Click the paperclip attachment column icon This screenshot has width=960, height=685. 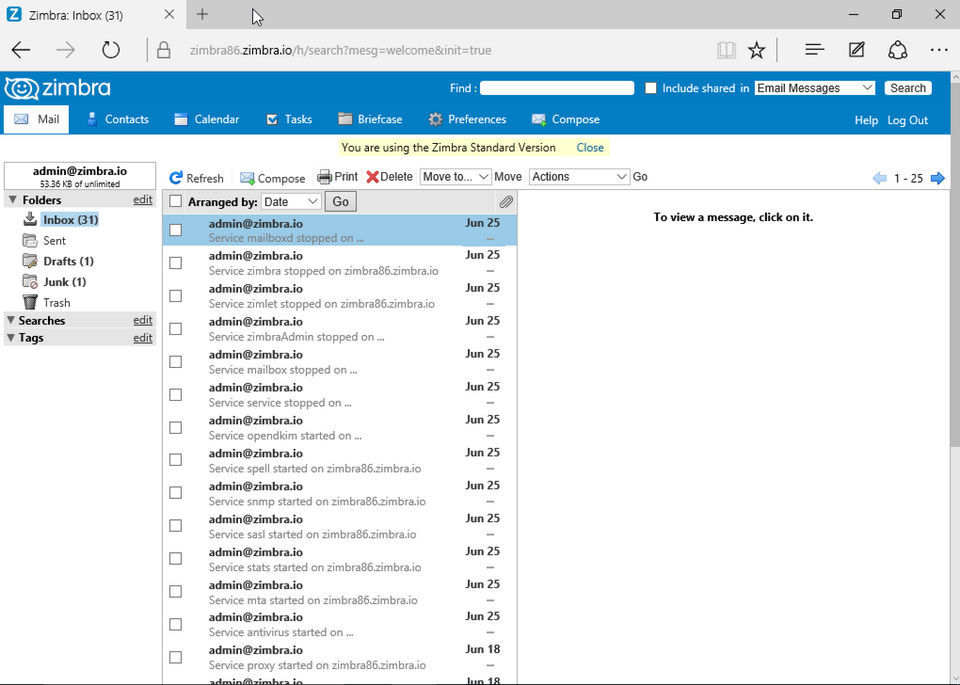click(x=506, y=201)
